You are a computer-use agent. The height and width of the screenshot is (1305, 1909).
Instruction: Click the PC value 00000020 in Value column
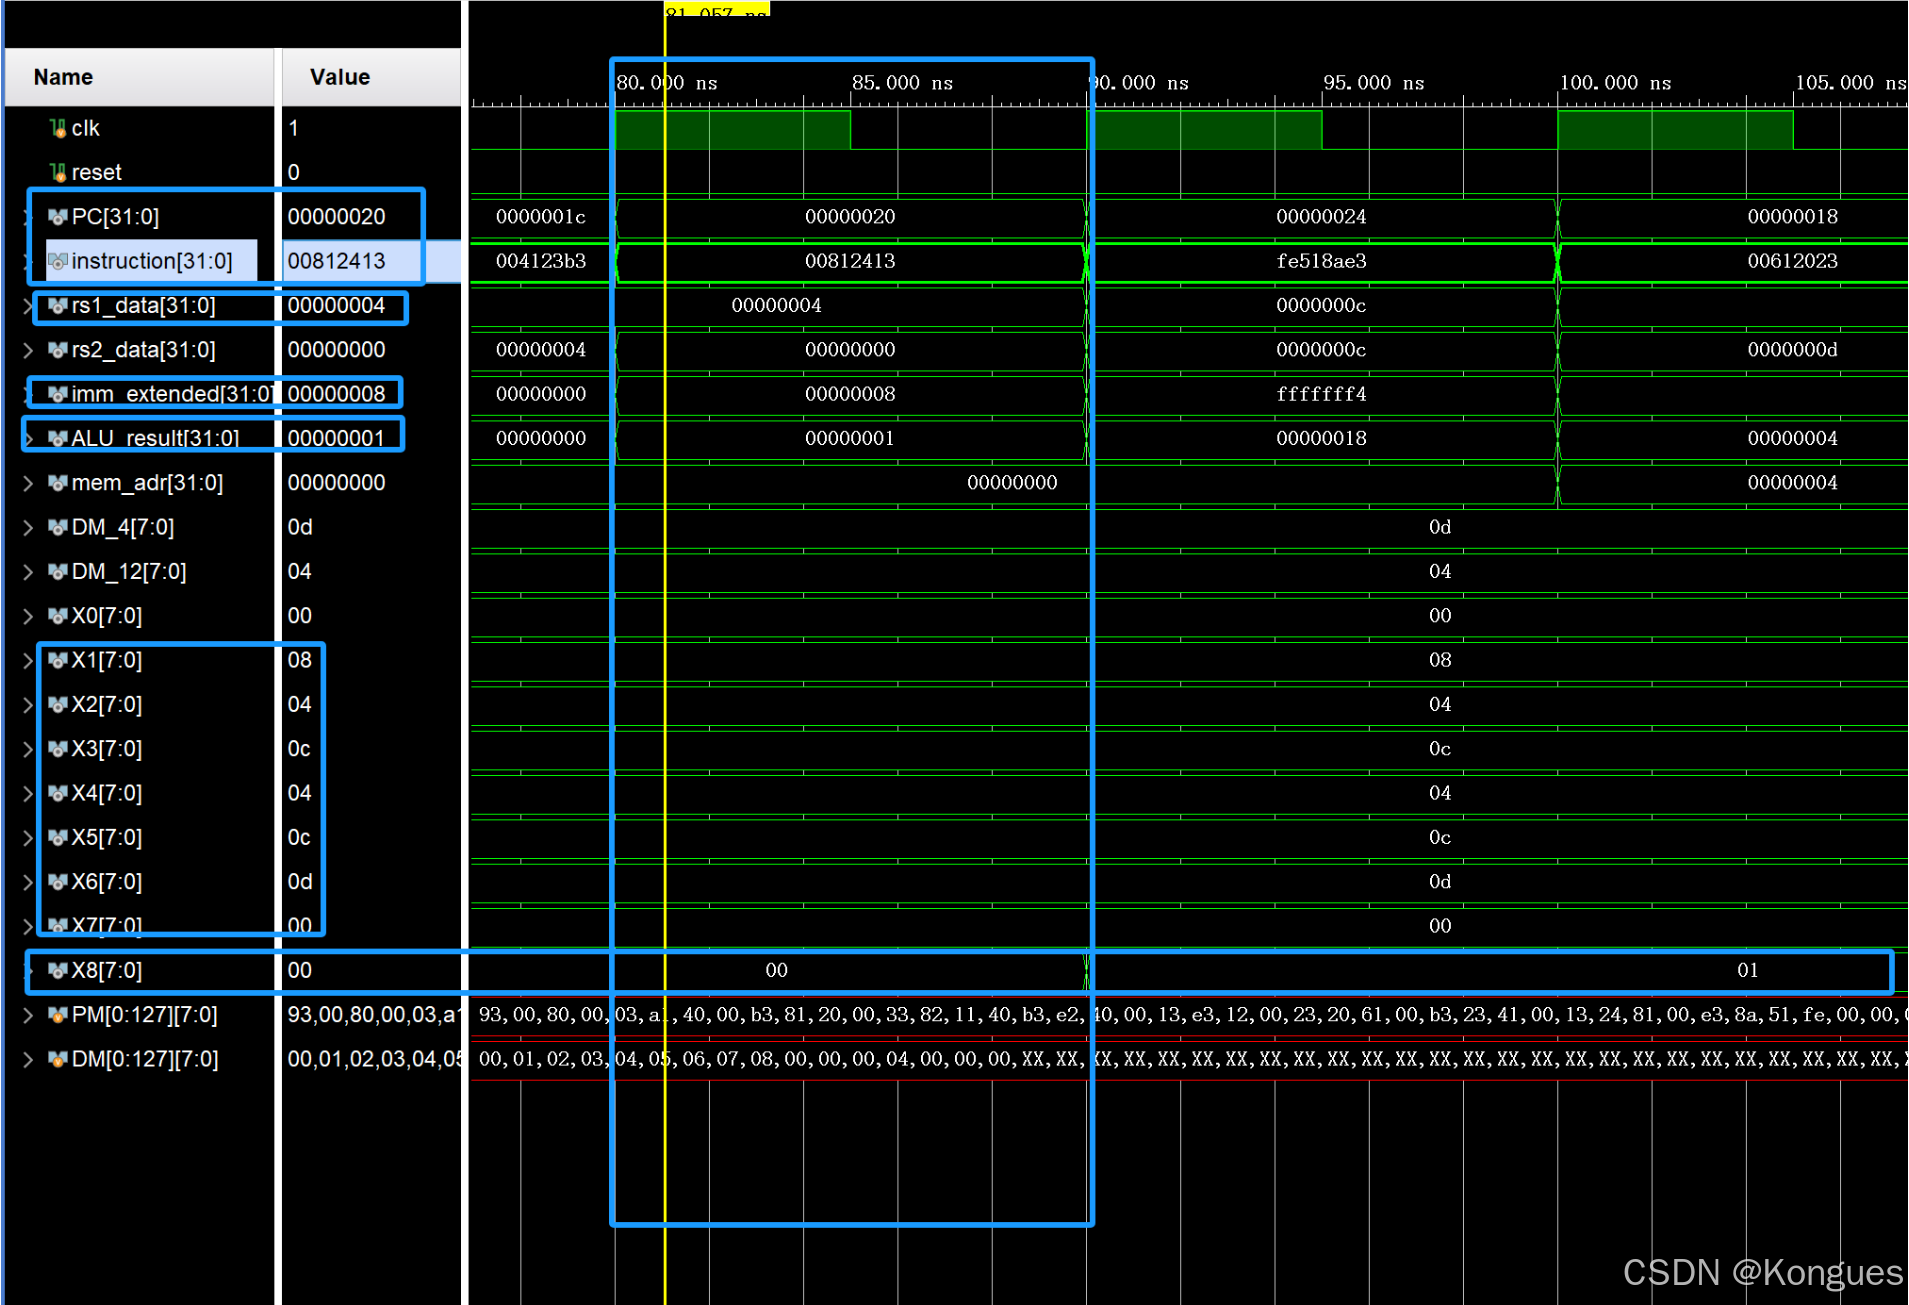pos(336,217)
